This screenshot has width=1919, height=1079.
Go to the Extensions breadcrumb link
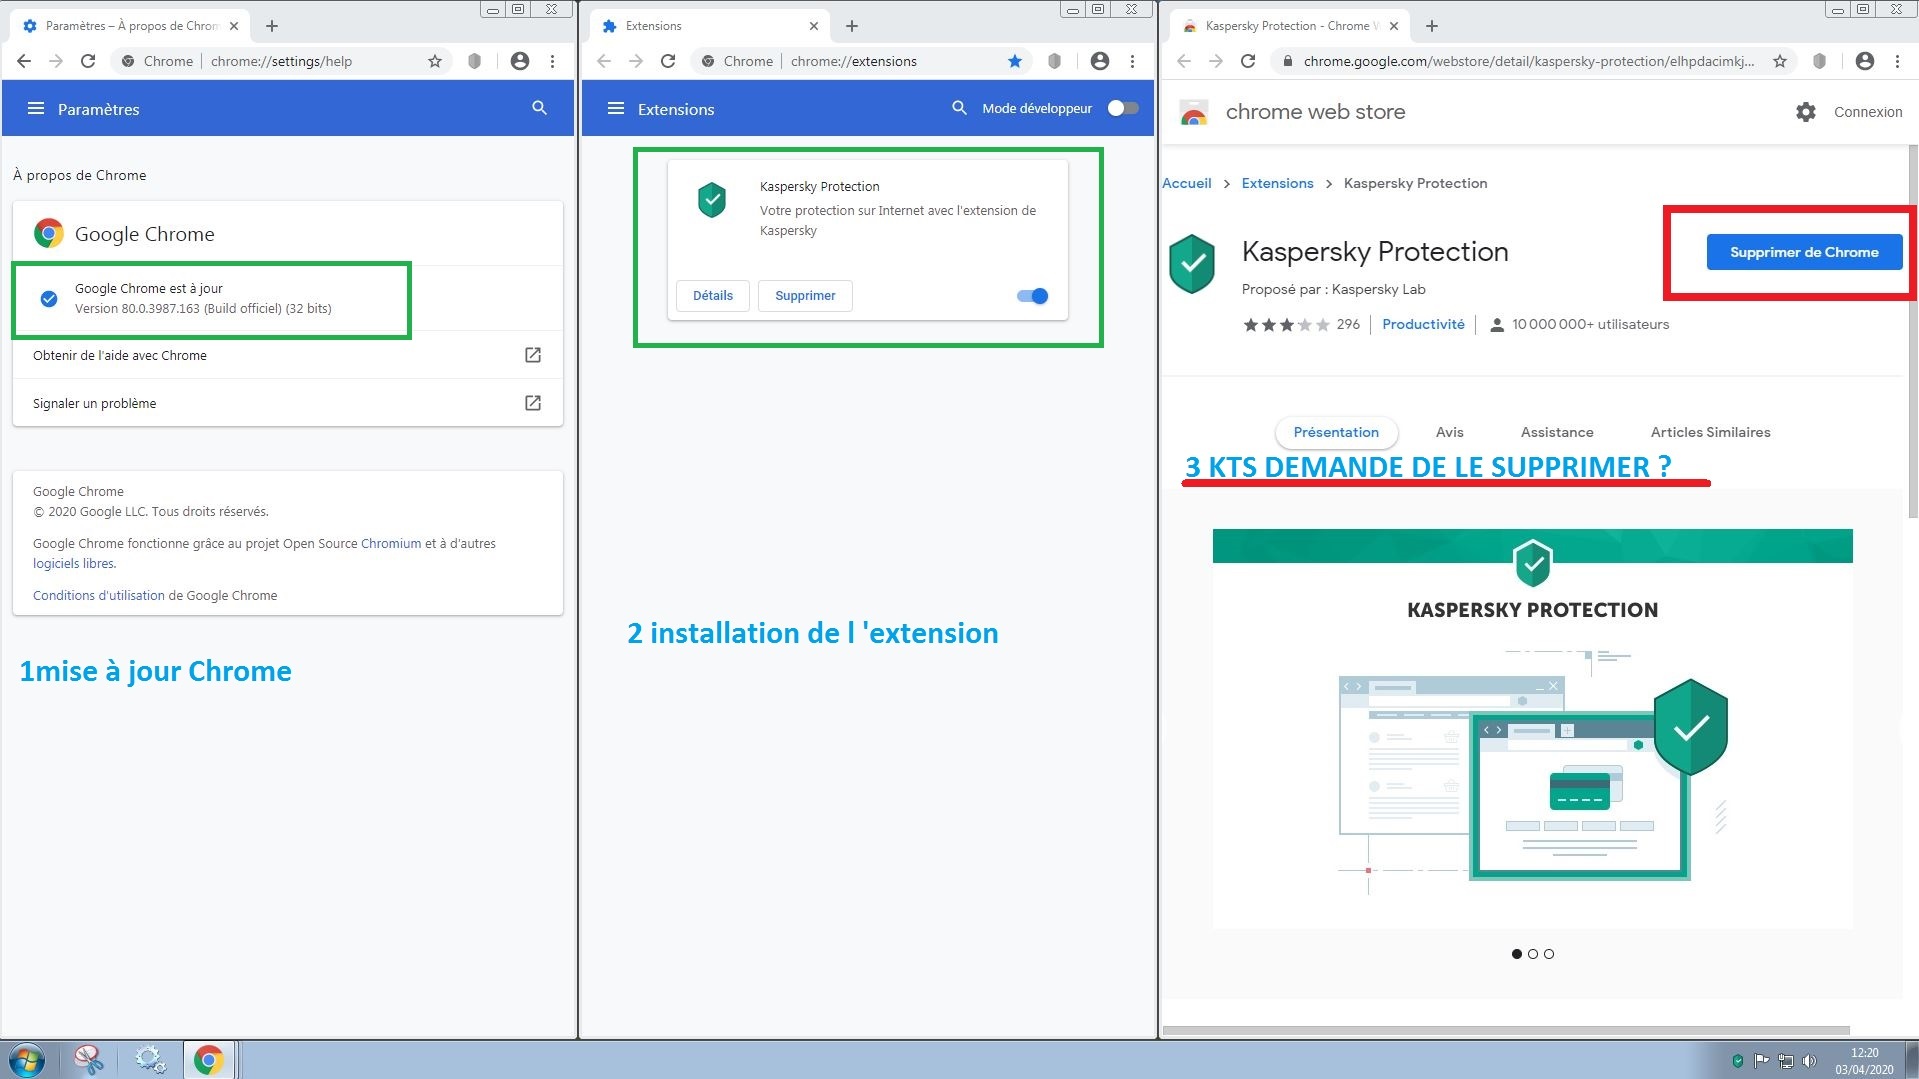tap(1277, 183)
